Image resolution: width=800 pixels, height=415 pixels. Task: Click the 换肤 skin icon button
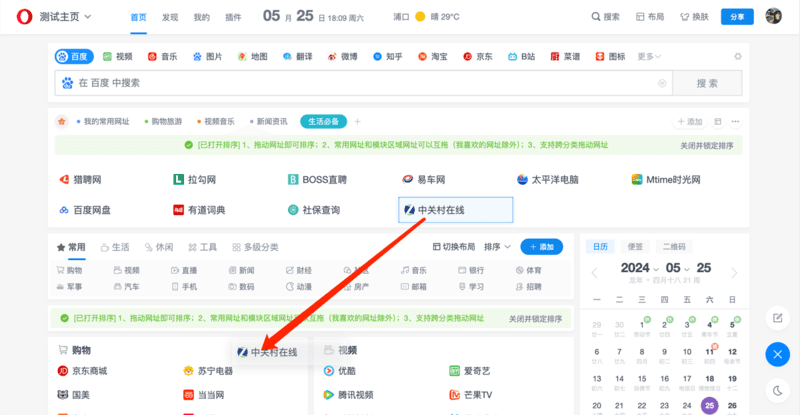694,17
